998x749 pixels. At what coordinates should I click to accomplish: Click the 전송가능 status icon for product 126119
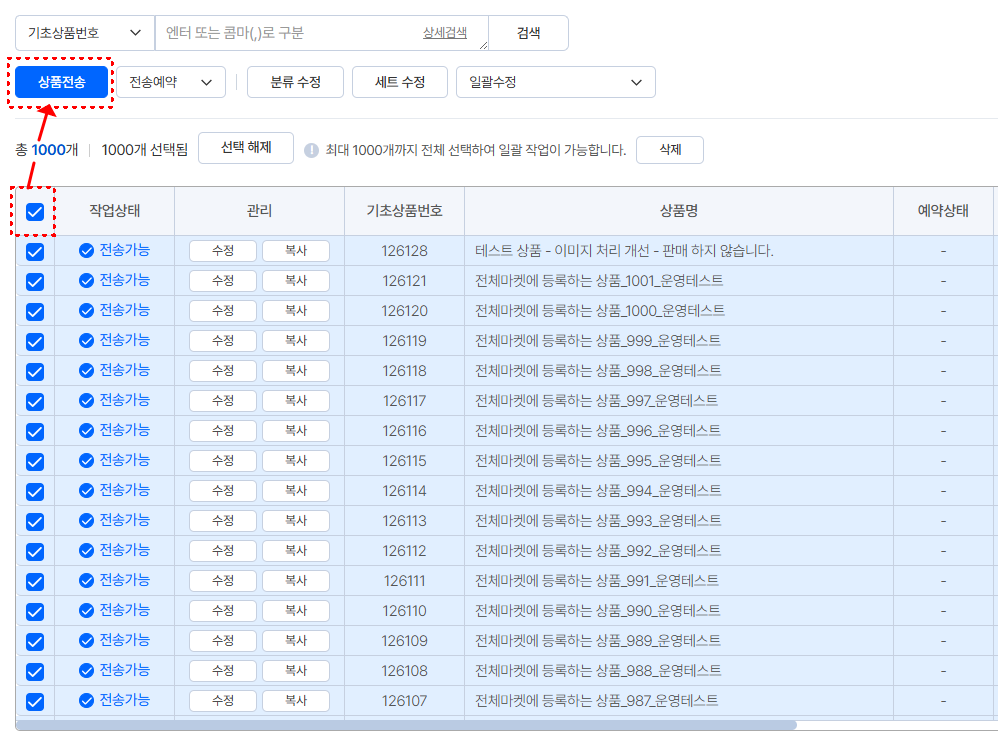click(x=86, y=341)
